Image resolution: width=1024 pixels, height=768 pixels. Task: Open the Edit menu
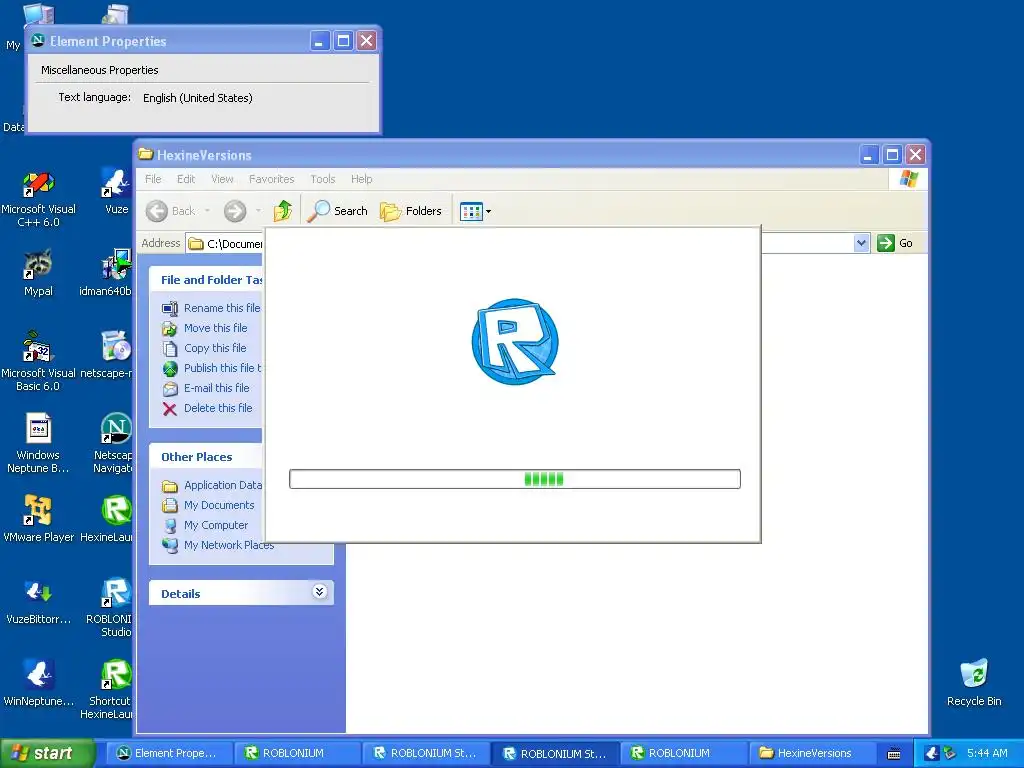click(185, 179)
